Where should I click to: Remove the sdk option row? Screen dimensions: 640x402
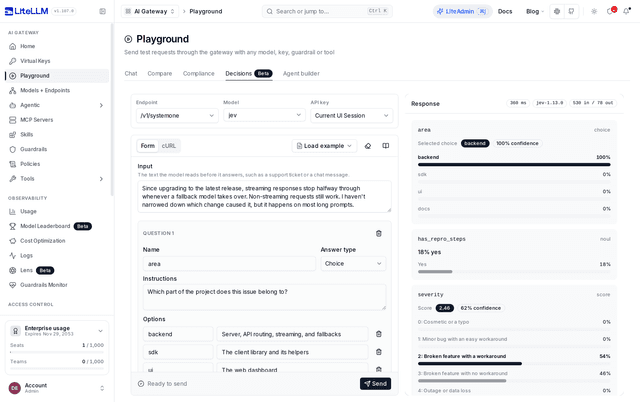[x=379, y=352]
